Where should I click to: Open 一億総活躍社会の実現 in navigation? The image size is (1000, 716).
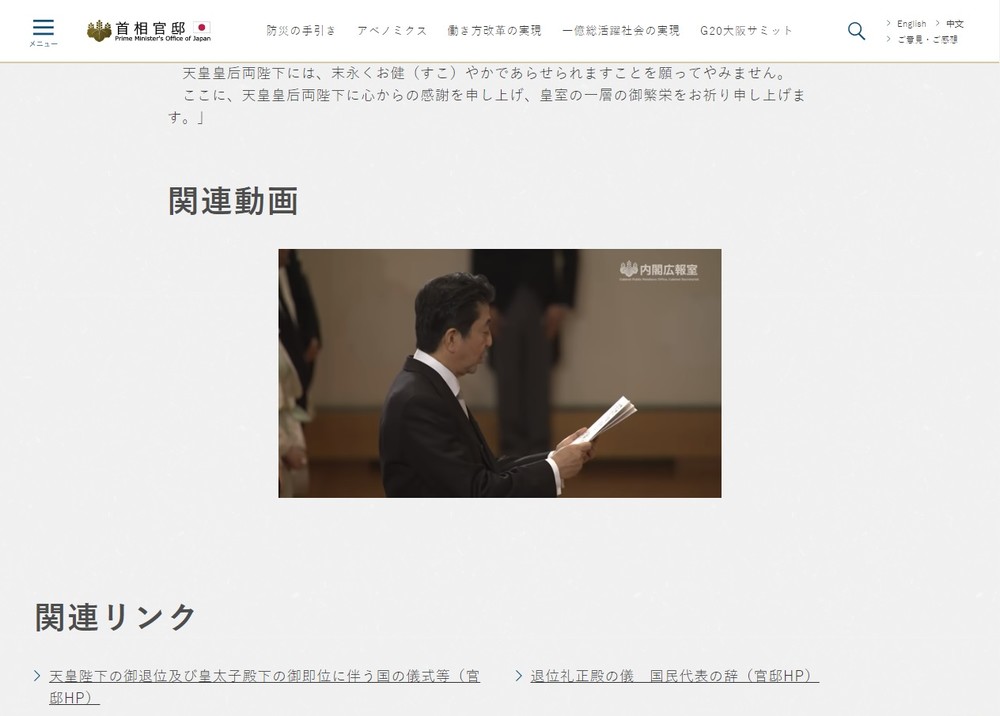(621, 31)
